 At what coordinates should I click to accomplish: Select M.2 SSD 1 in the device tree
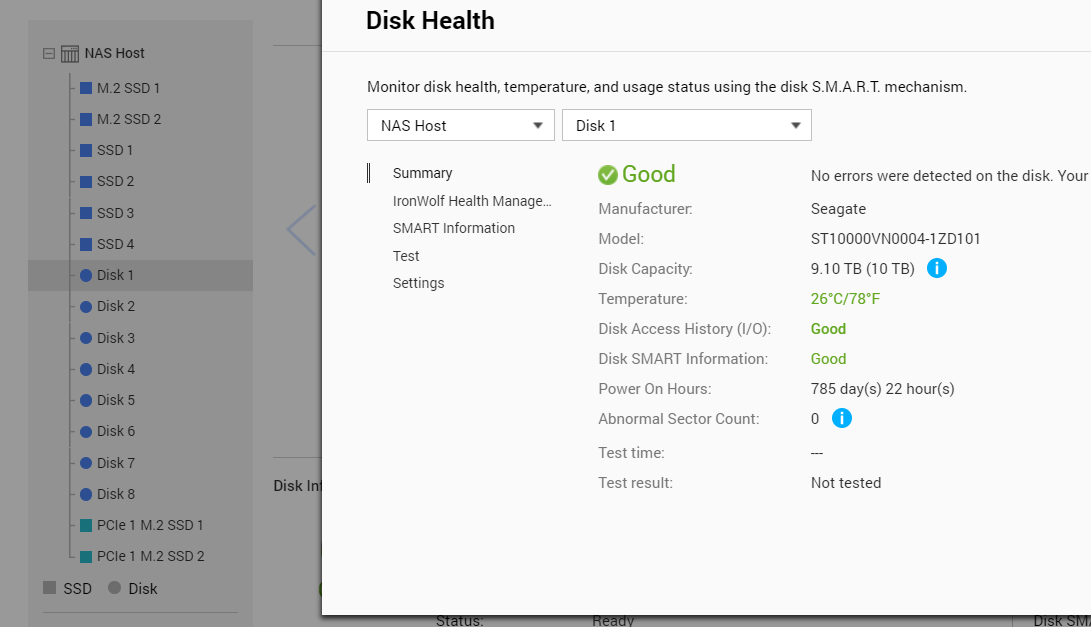tap(128, 88)
